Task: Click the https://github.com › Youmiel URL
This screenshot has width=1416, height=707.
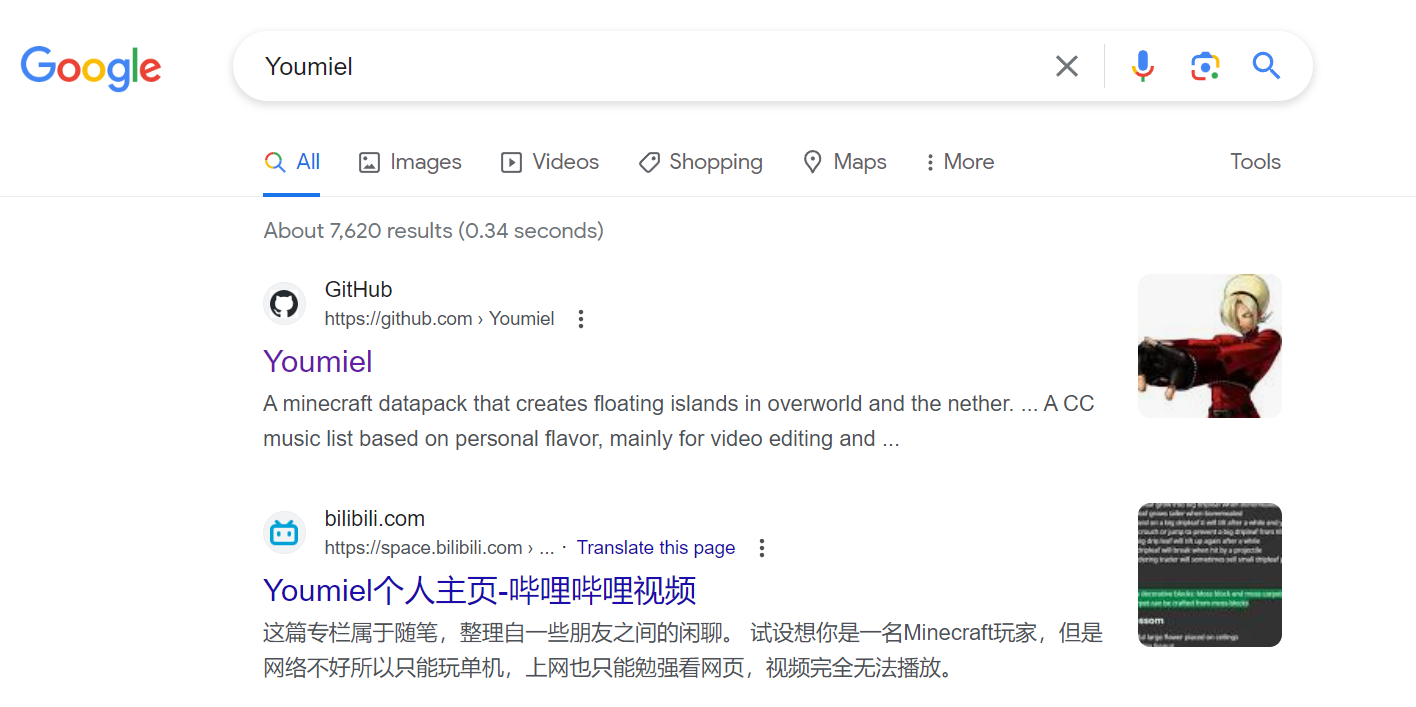Action: [x=439, y=319]
